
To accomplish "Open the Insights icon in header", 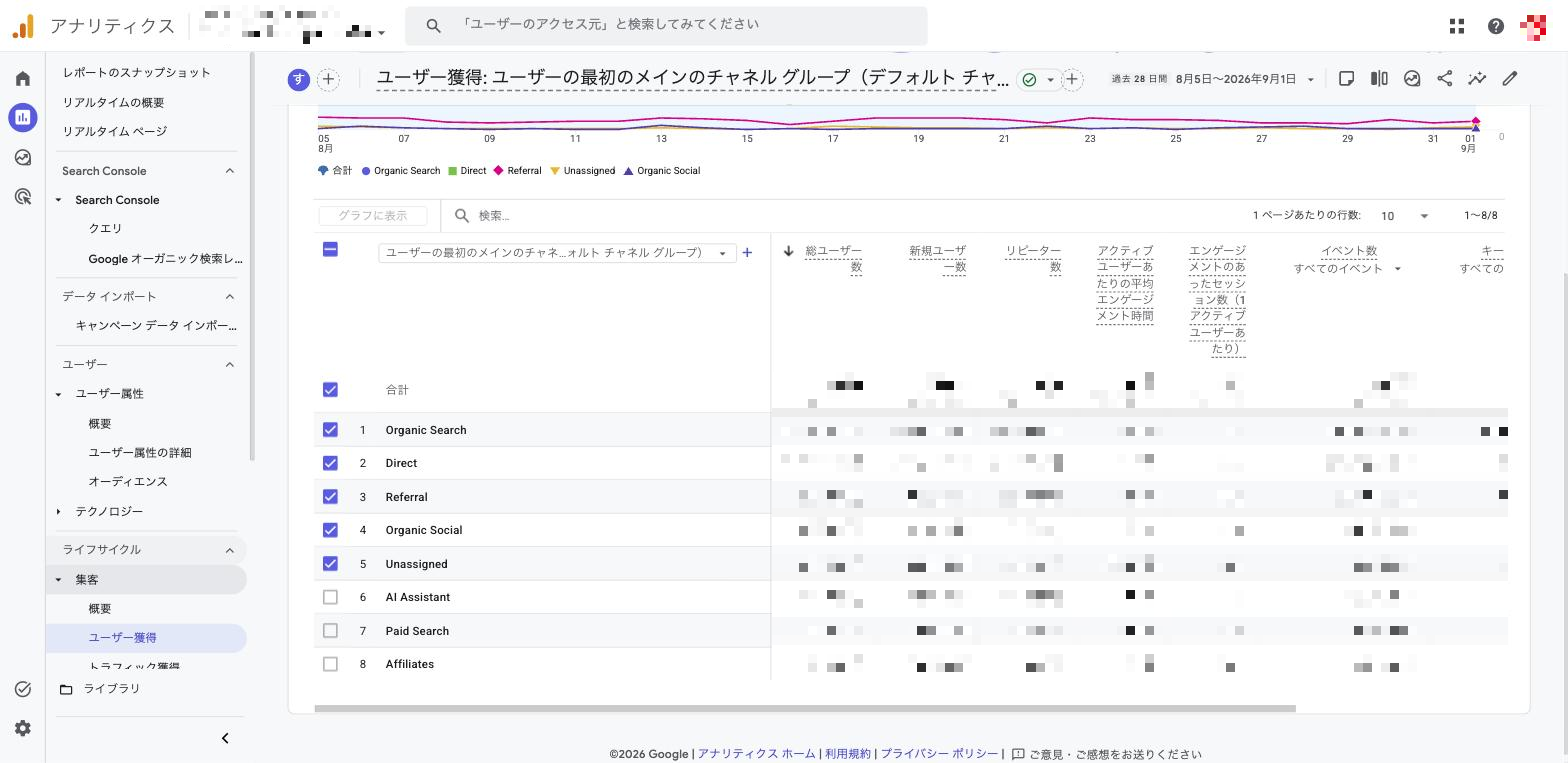I will tap(1412, 78).
